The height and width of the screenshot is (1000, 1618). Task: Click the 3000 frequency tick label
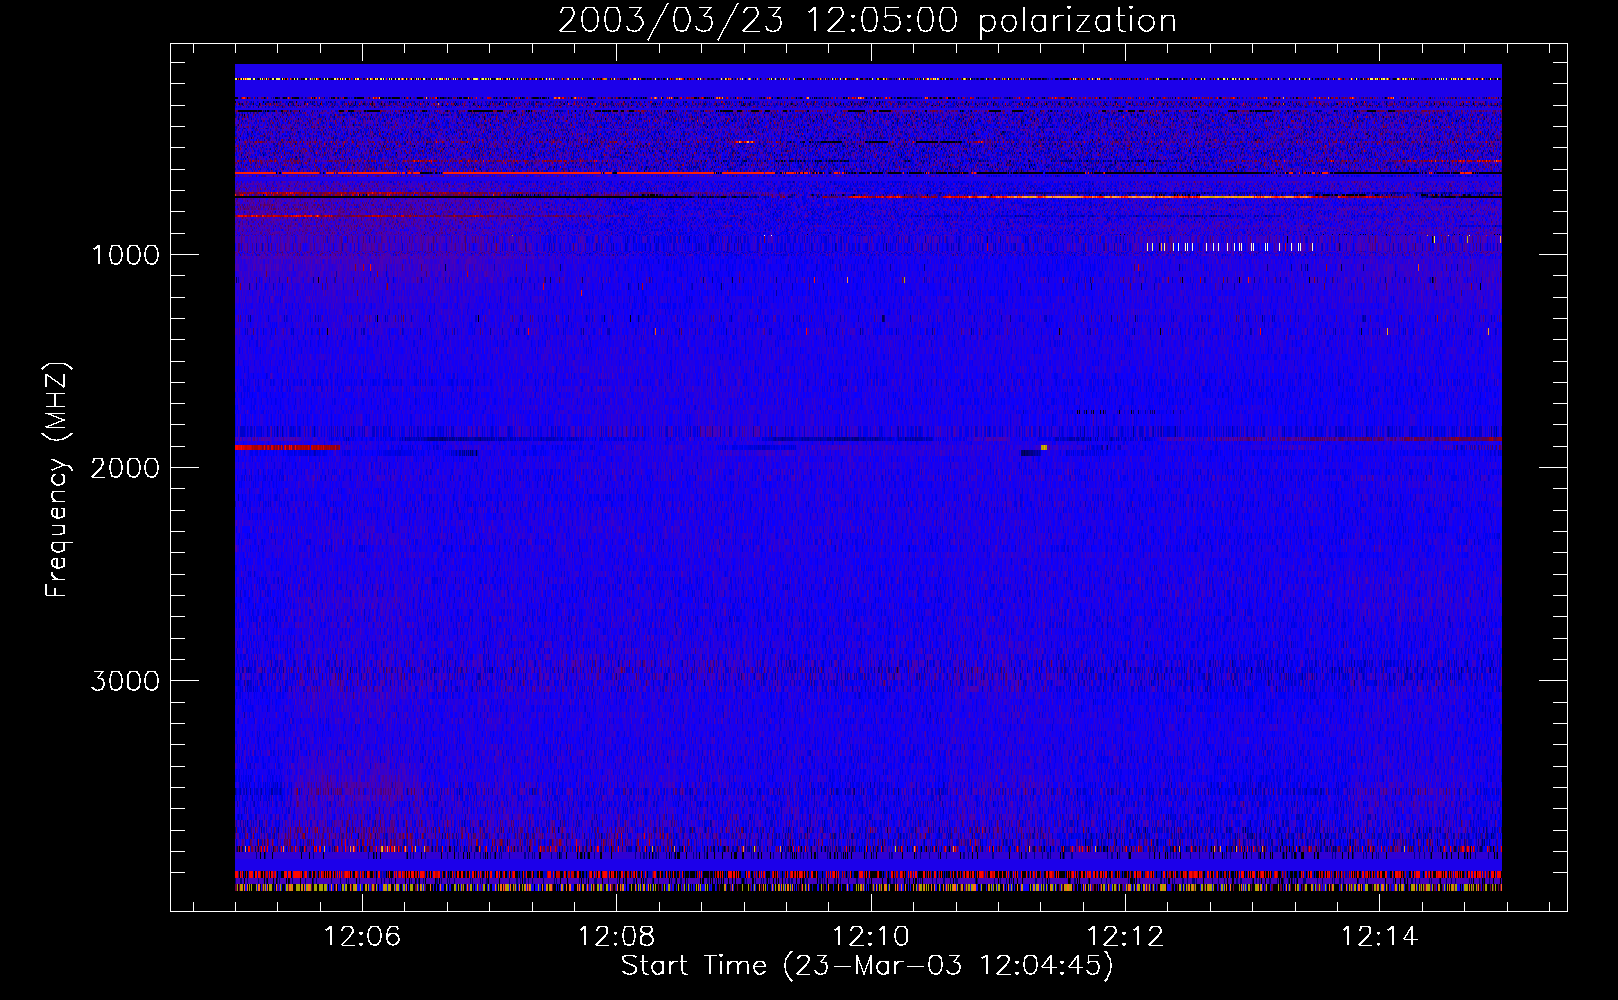click(126, 681)
